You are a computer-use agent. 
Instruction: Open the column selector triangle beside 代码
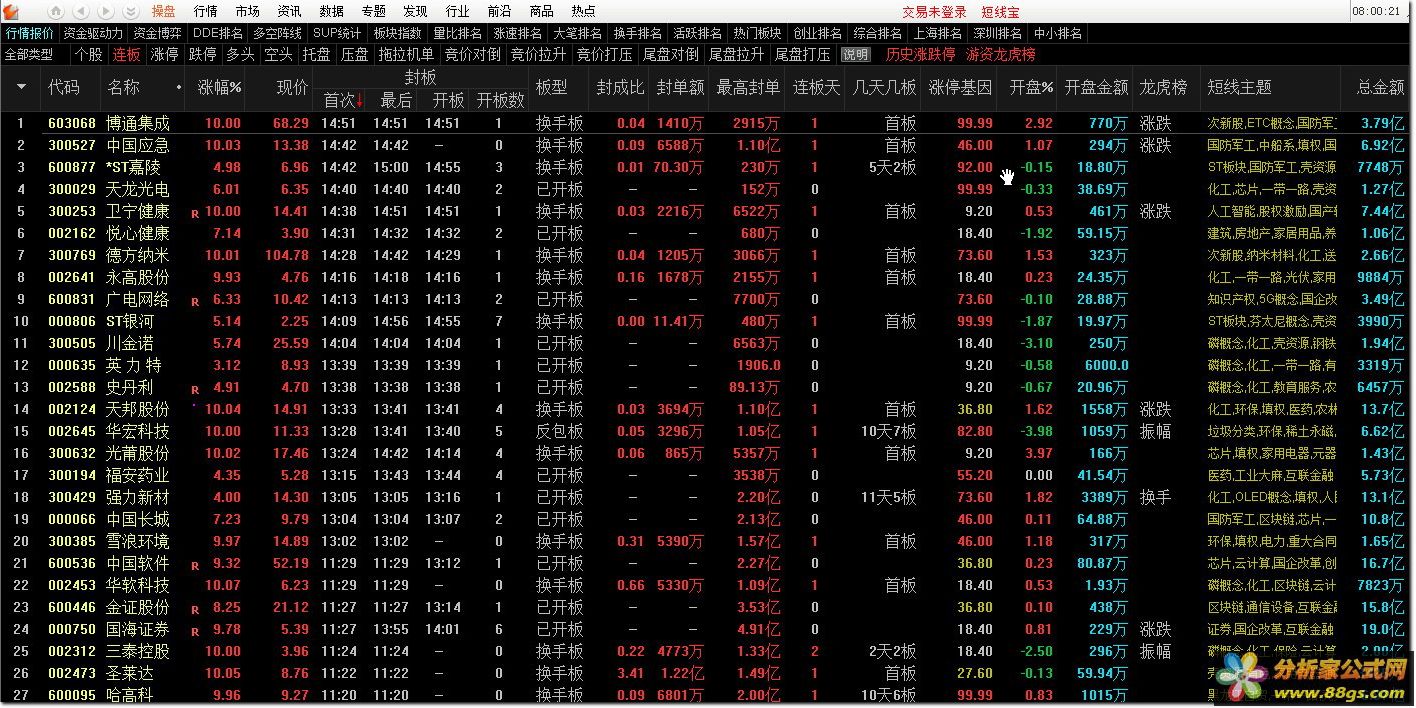pos(21,88)
